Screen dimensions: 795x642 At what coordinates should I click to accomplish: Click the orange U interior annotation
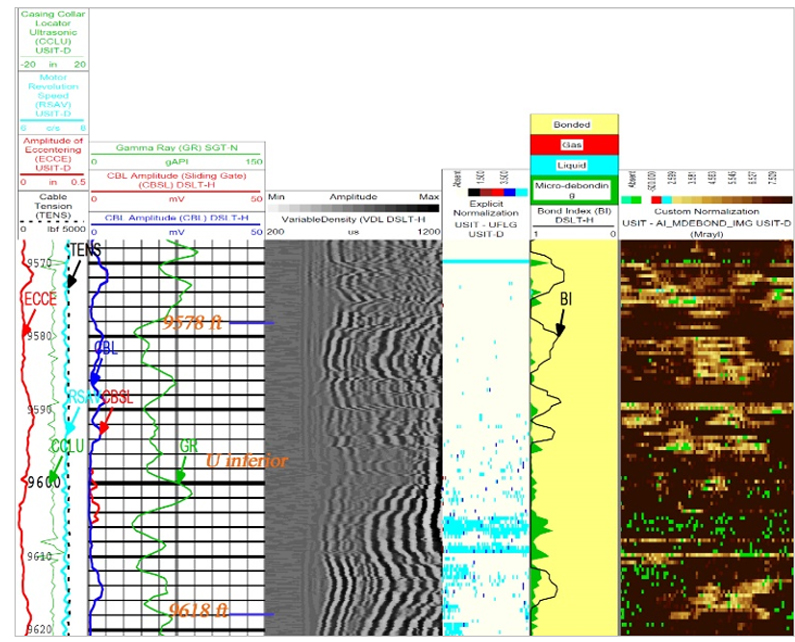click(246, 461)
